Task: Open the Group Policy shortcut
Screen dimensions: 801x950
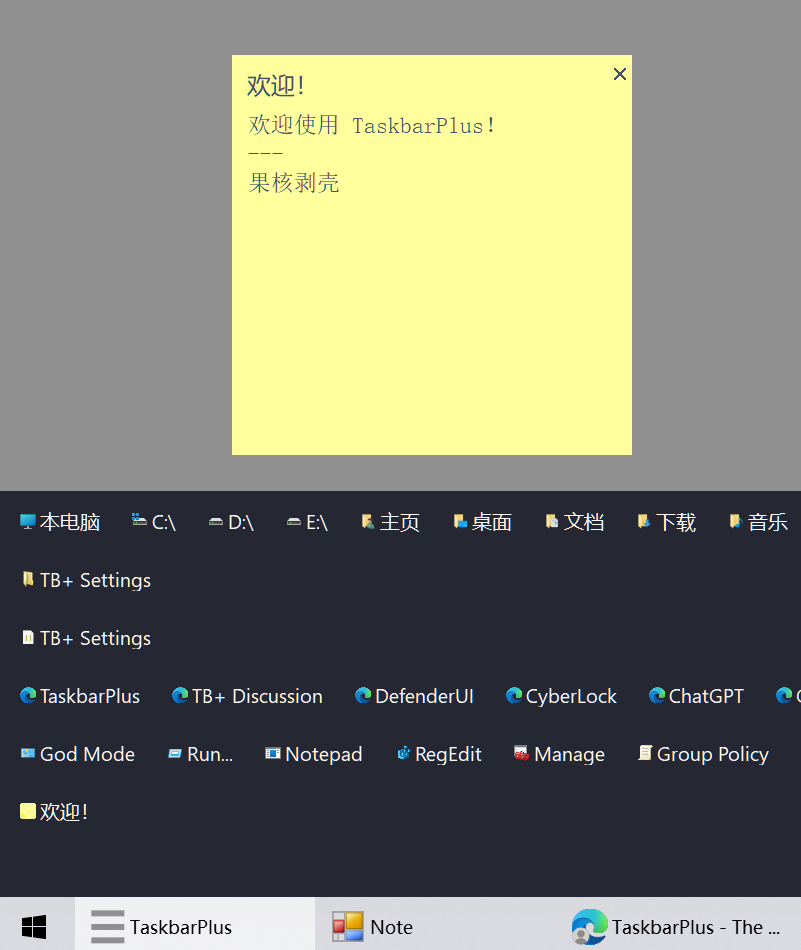Action: pos(703,754)
